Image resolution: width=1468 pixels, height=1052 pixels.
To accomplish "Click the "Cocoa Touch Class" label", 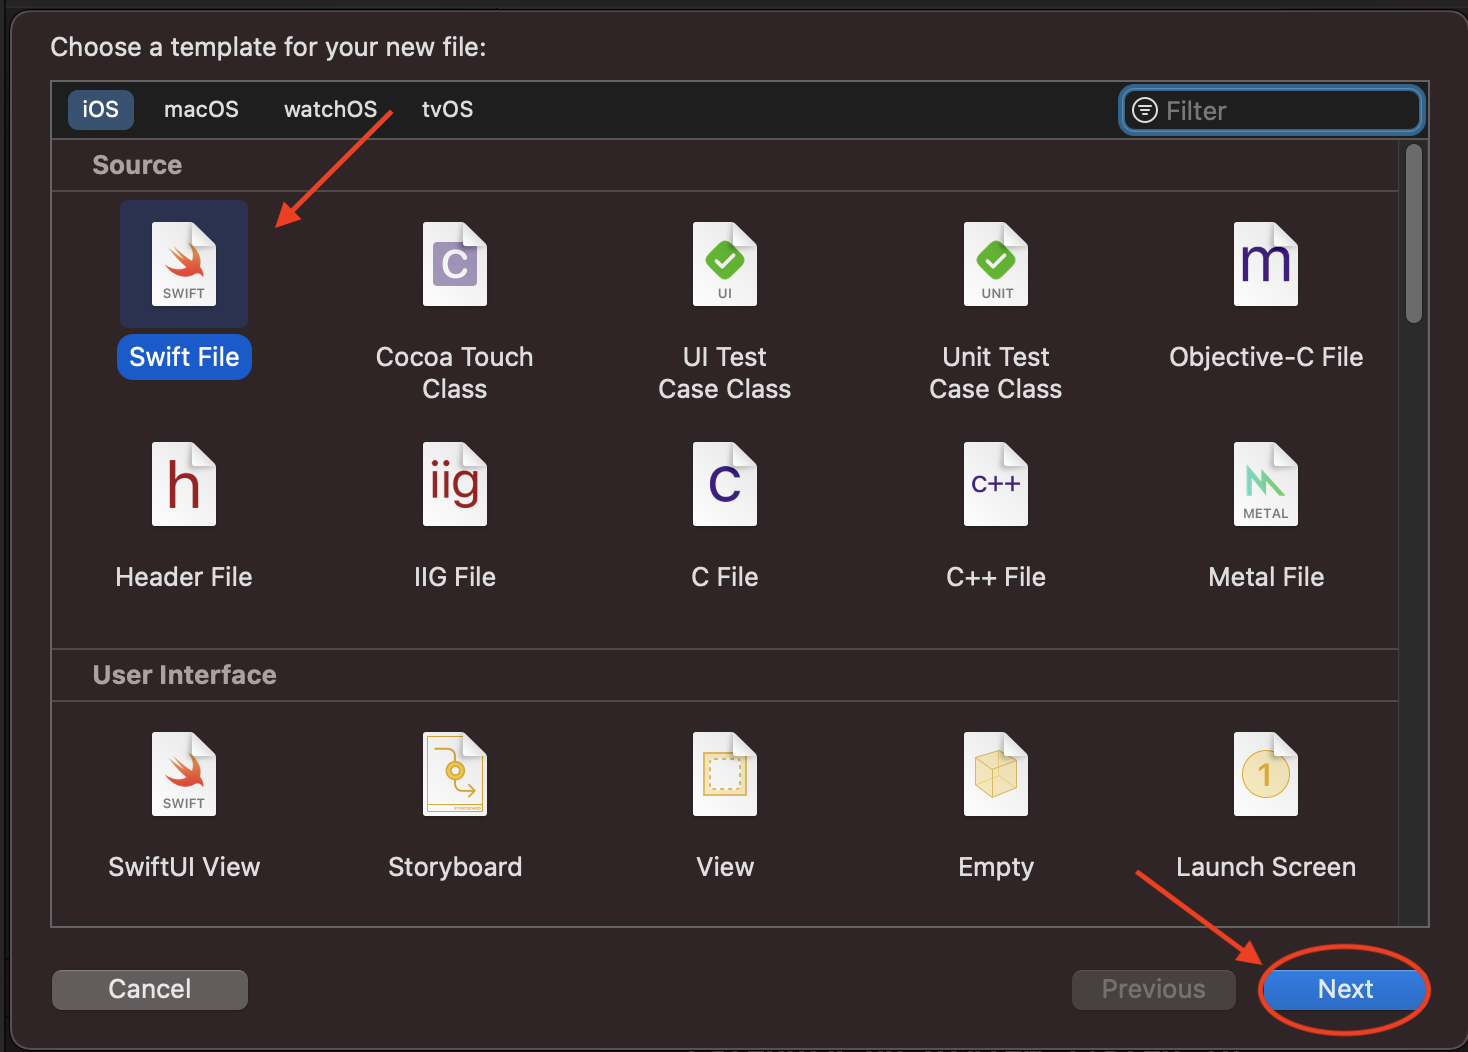I will click(x=455, y=373).
